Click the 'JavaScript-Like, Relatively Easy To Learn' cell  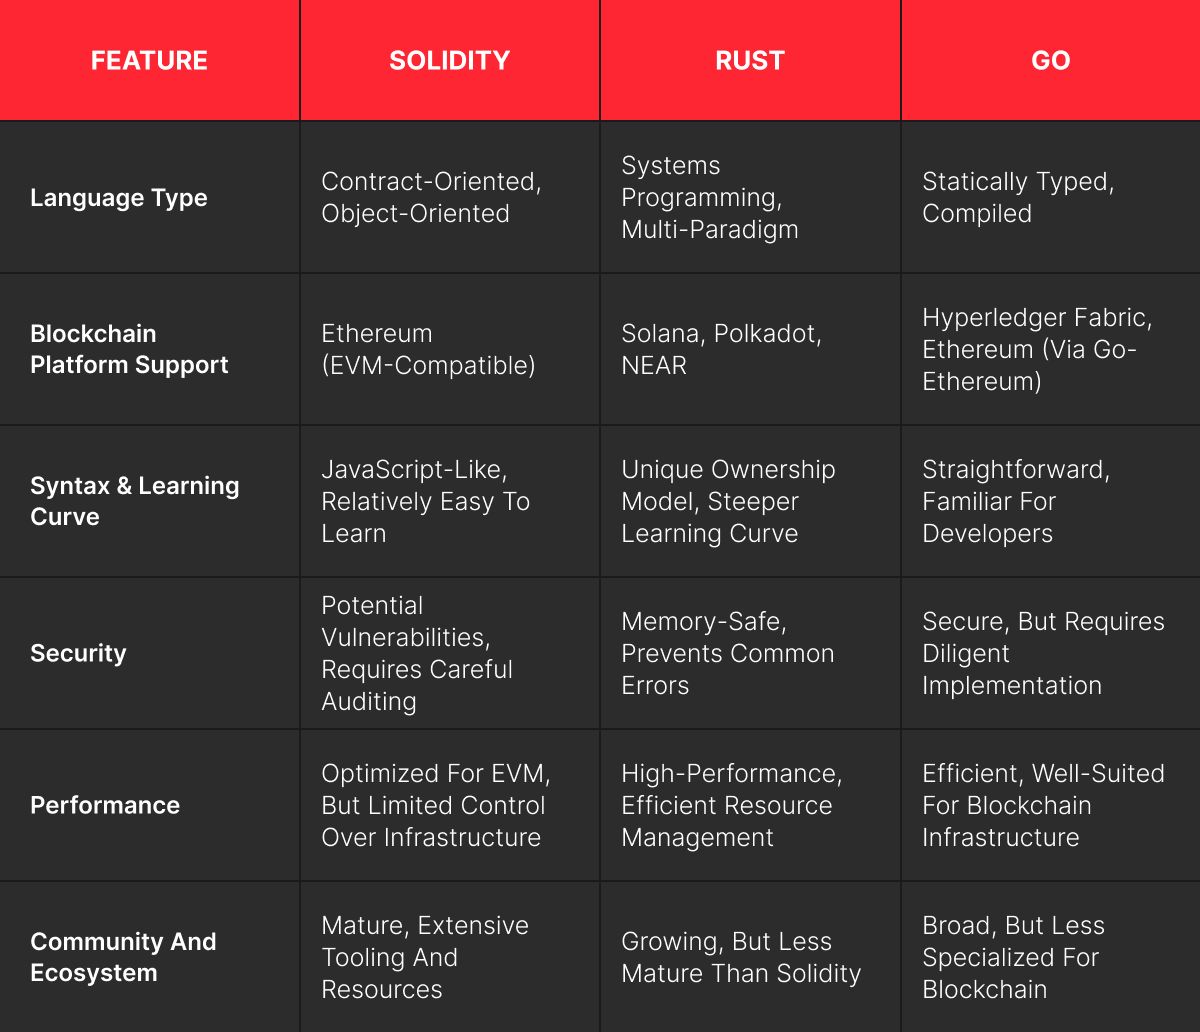click(425, 501)
